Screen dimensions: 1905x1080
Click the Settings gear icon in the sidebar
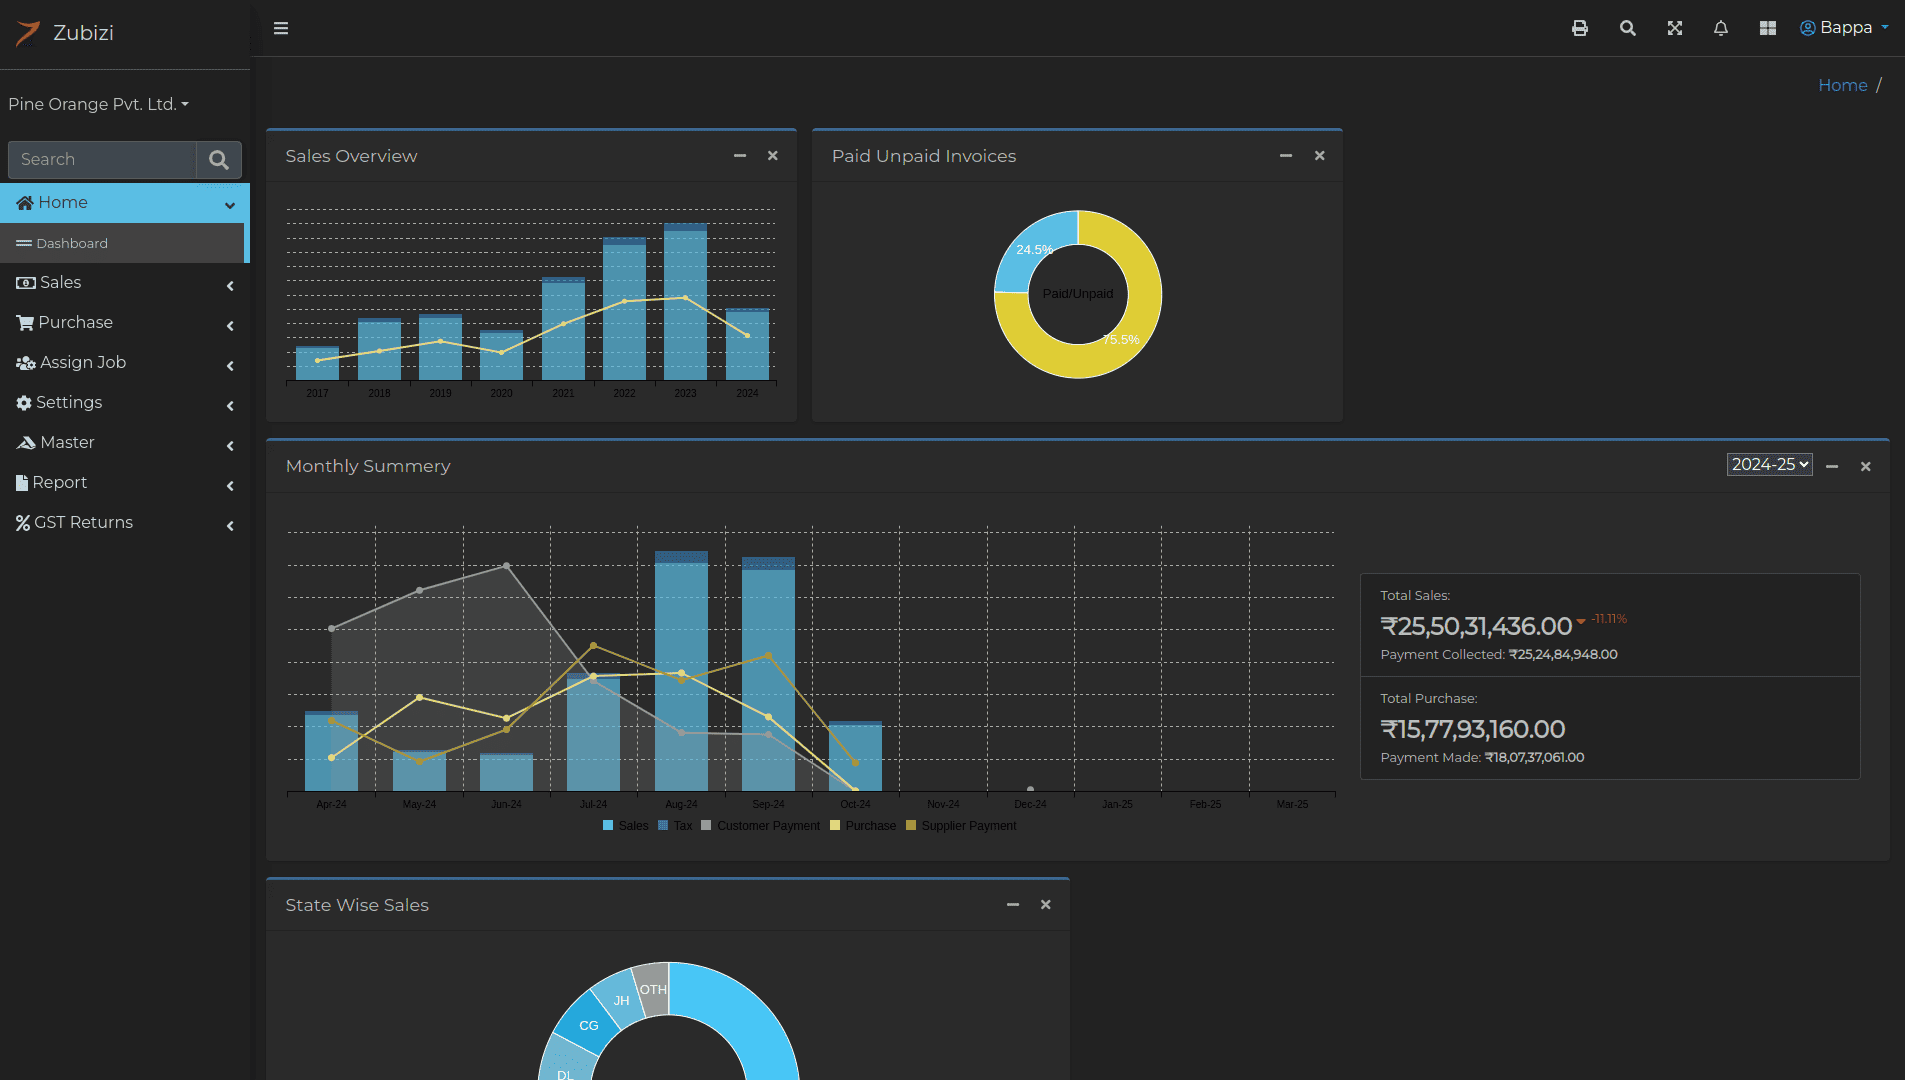click(23, 402)
